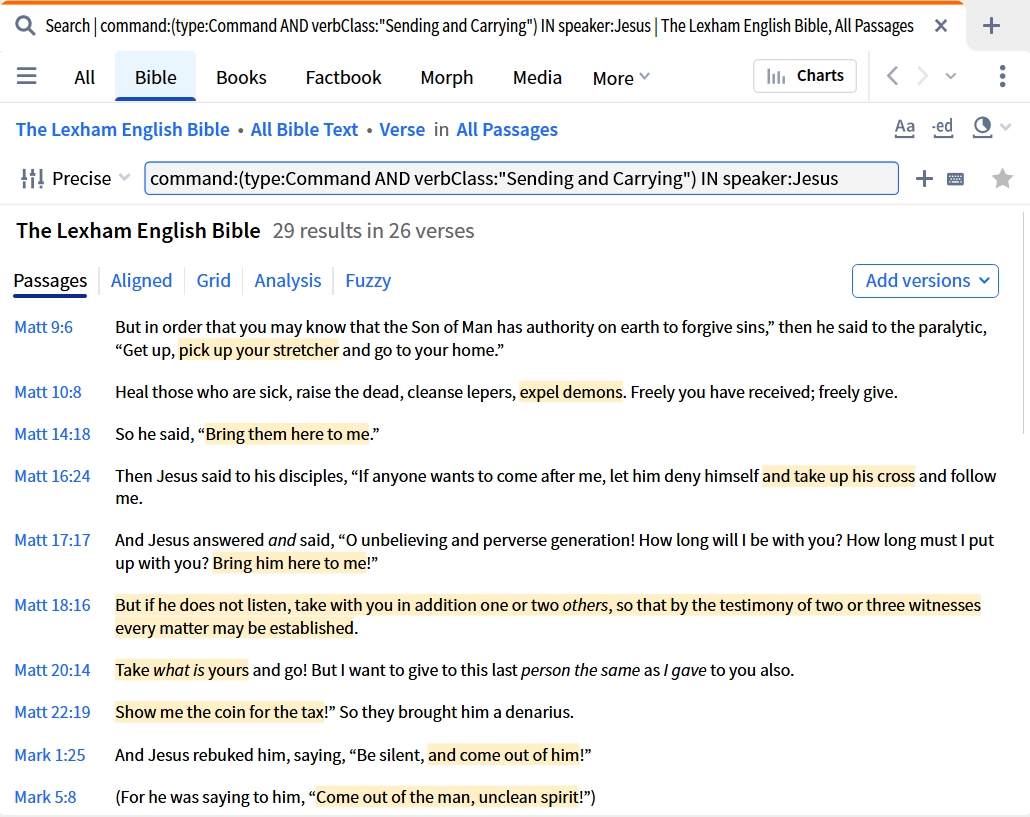
Task: Open the Charts view
Action: tap(805, 76)
